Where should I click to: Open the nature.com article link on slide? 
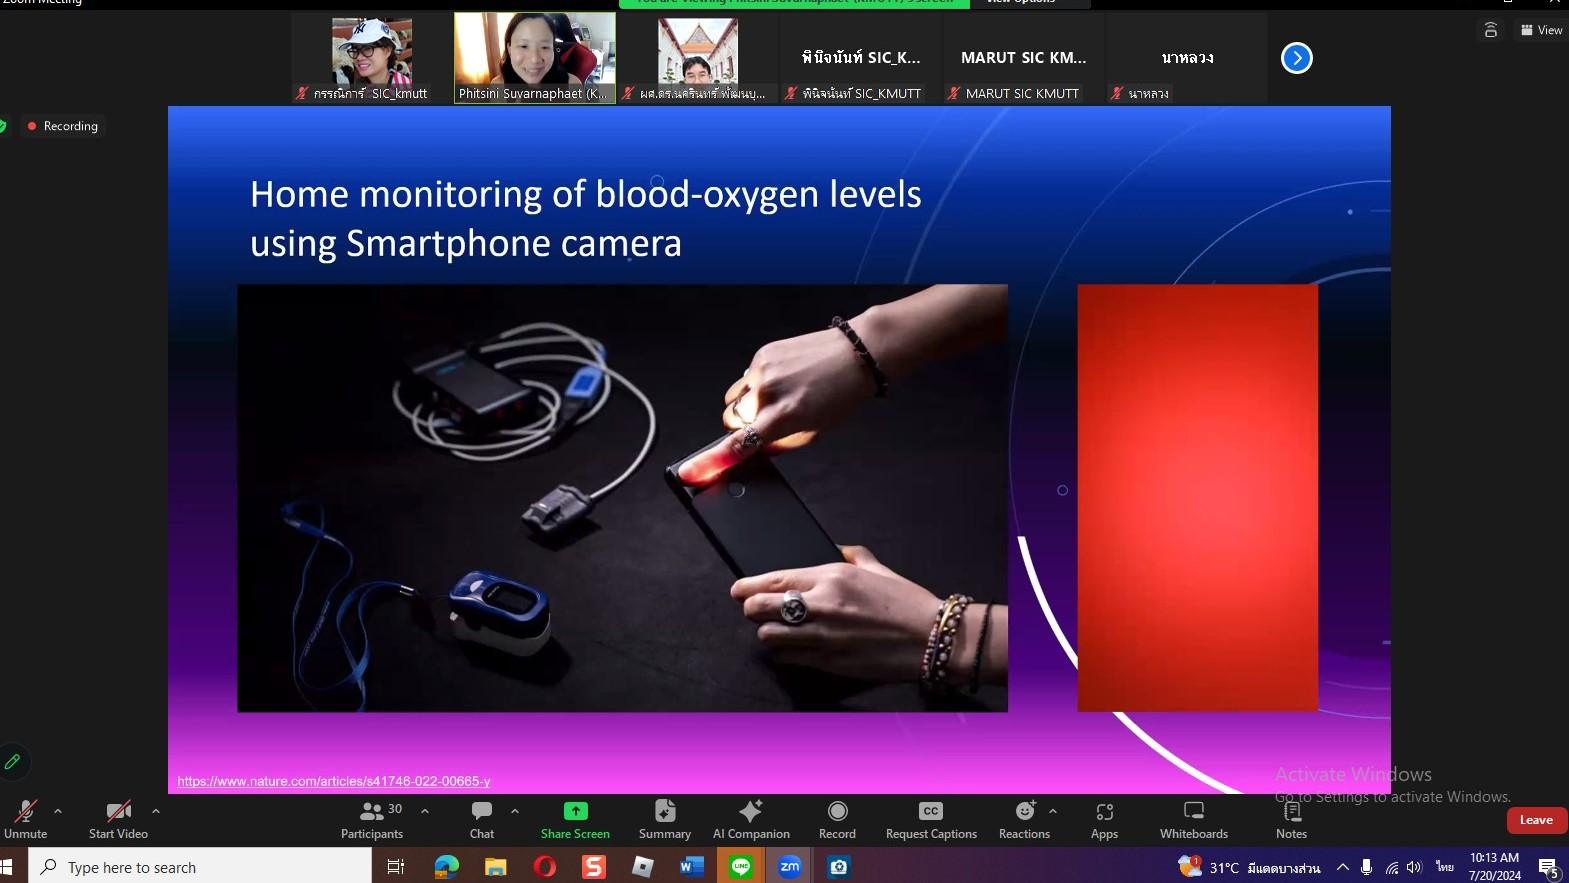[334, 781]
